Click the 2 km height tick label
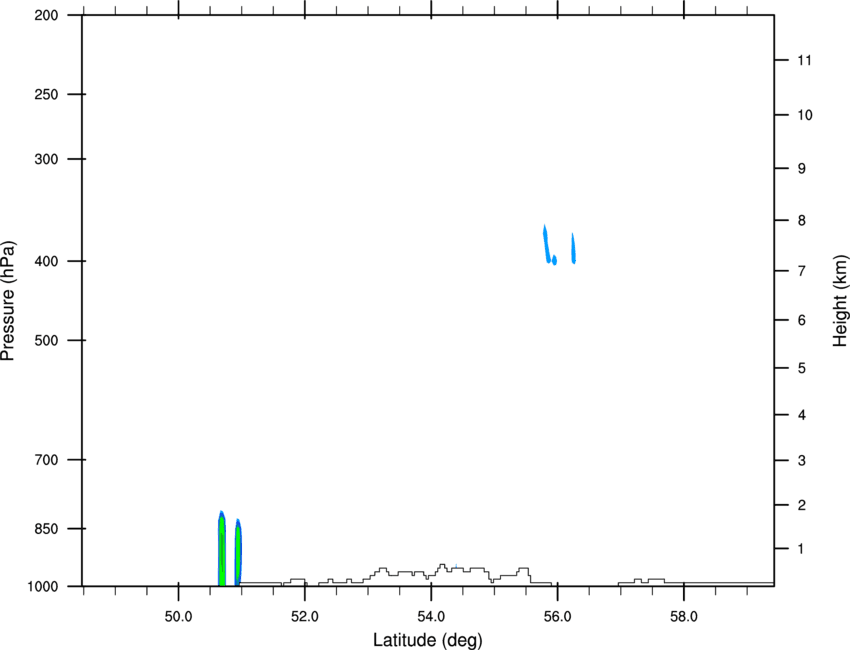The width and height of the screenshot is (850, 650). (802, 505)
